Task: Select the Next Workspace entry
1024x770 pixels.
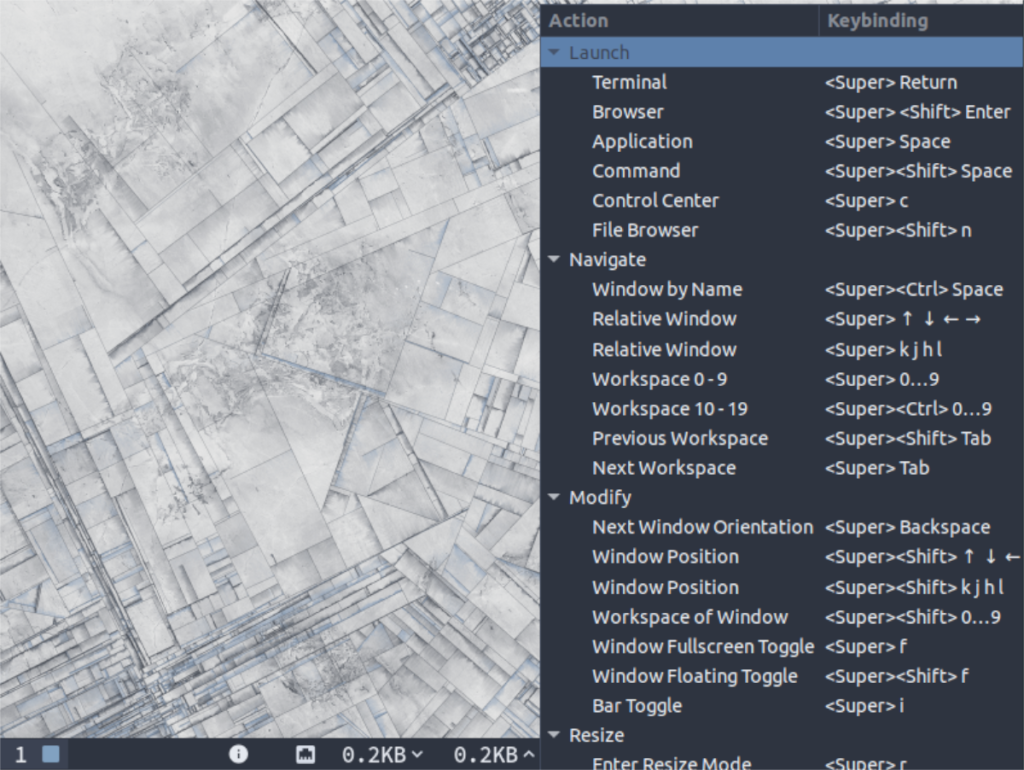Action: 663,467
